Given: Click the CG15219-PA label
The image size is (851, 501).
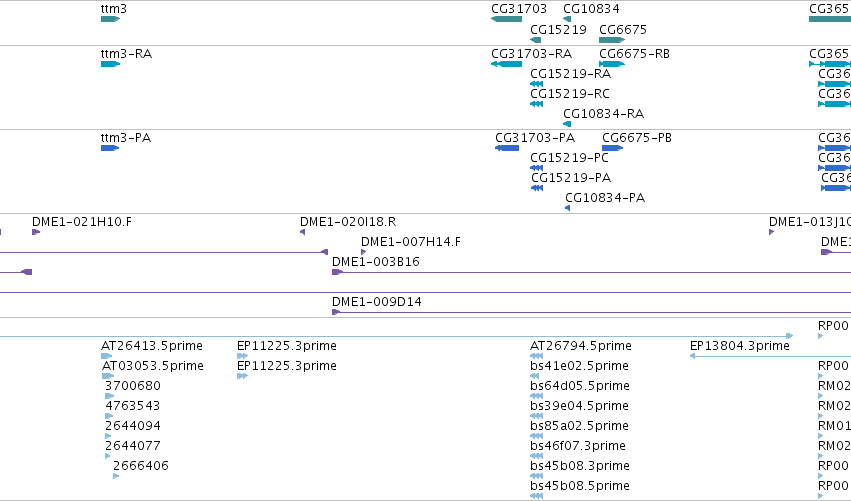Looking at the screenshot, I should (571, 177).
